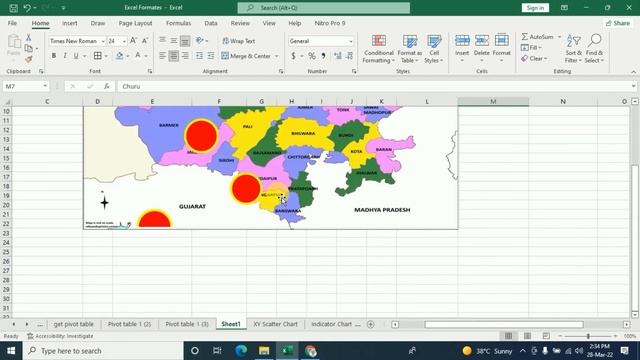Select Align Right icon
The image size is (640, 360).
coord(185,56)
